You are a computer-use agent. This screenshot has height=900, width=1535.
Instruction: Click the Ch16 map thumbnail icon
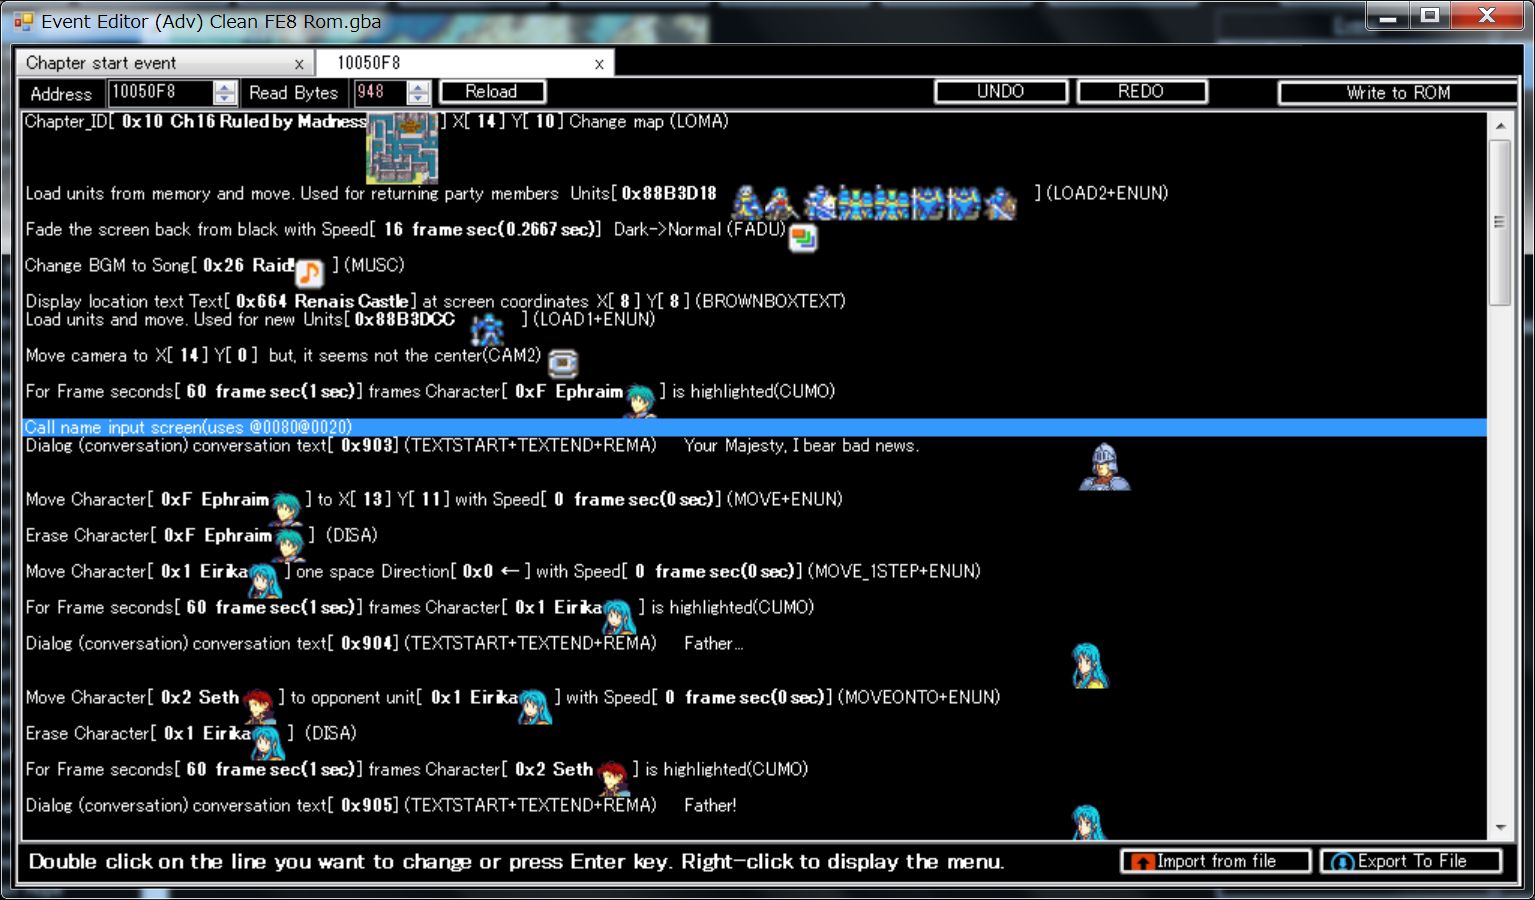coord(402,147)
